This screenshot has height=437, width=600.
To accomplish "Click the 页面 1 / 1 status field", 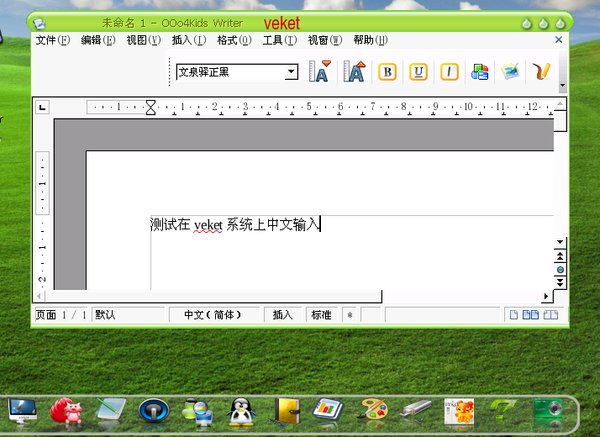I will click(x=62, y=315).
